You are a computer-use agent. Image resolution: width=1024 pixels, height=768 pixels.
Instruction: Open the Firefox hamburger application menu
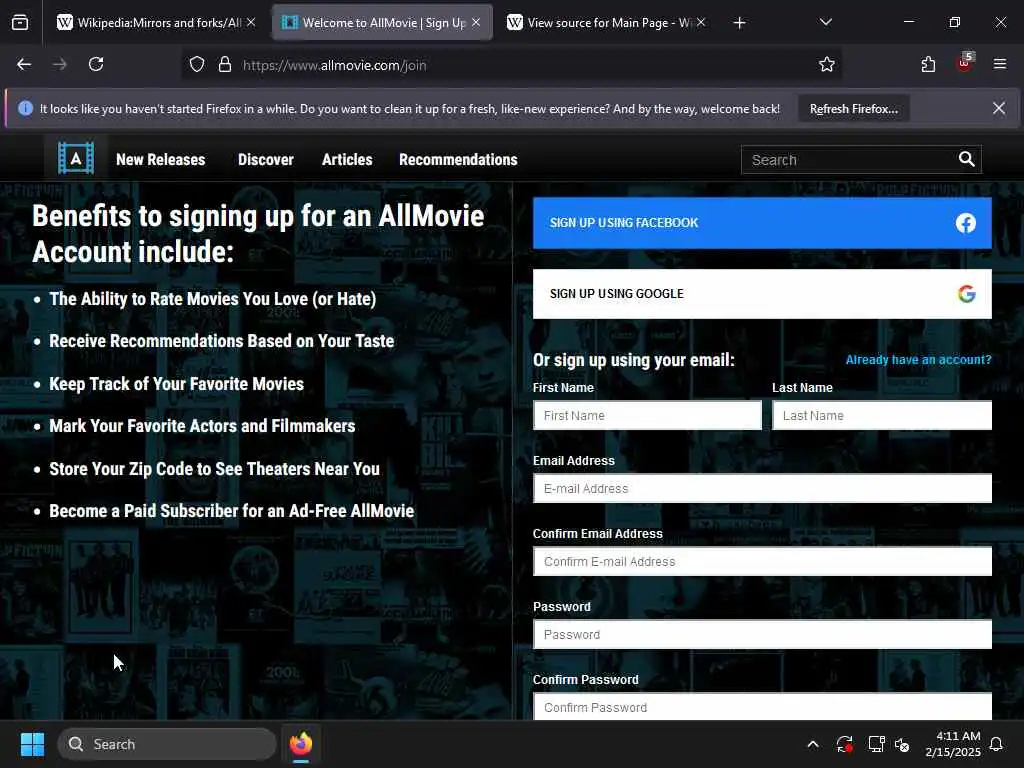pos(999,64)
